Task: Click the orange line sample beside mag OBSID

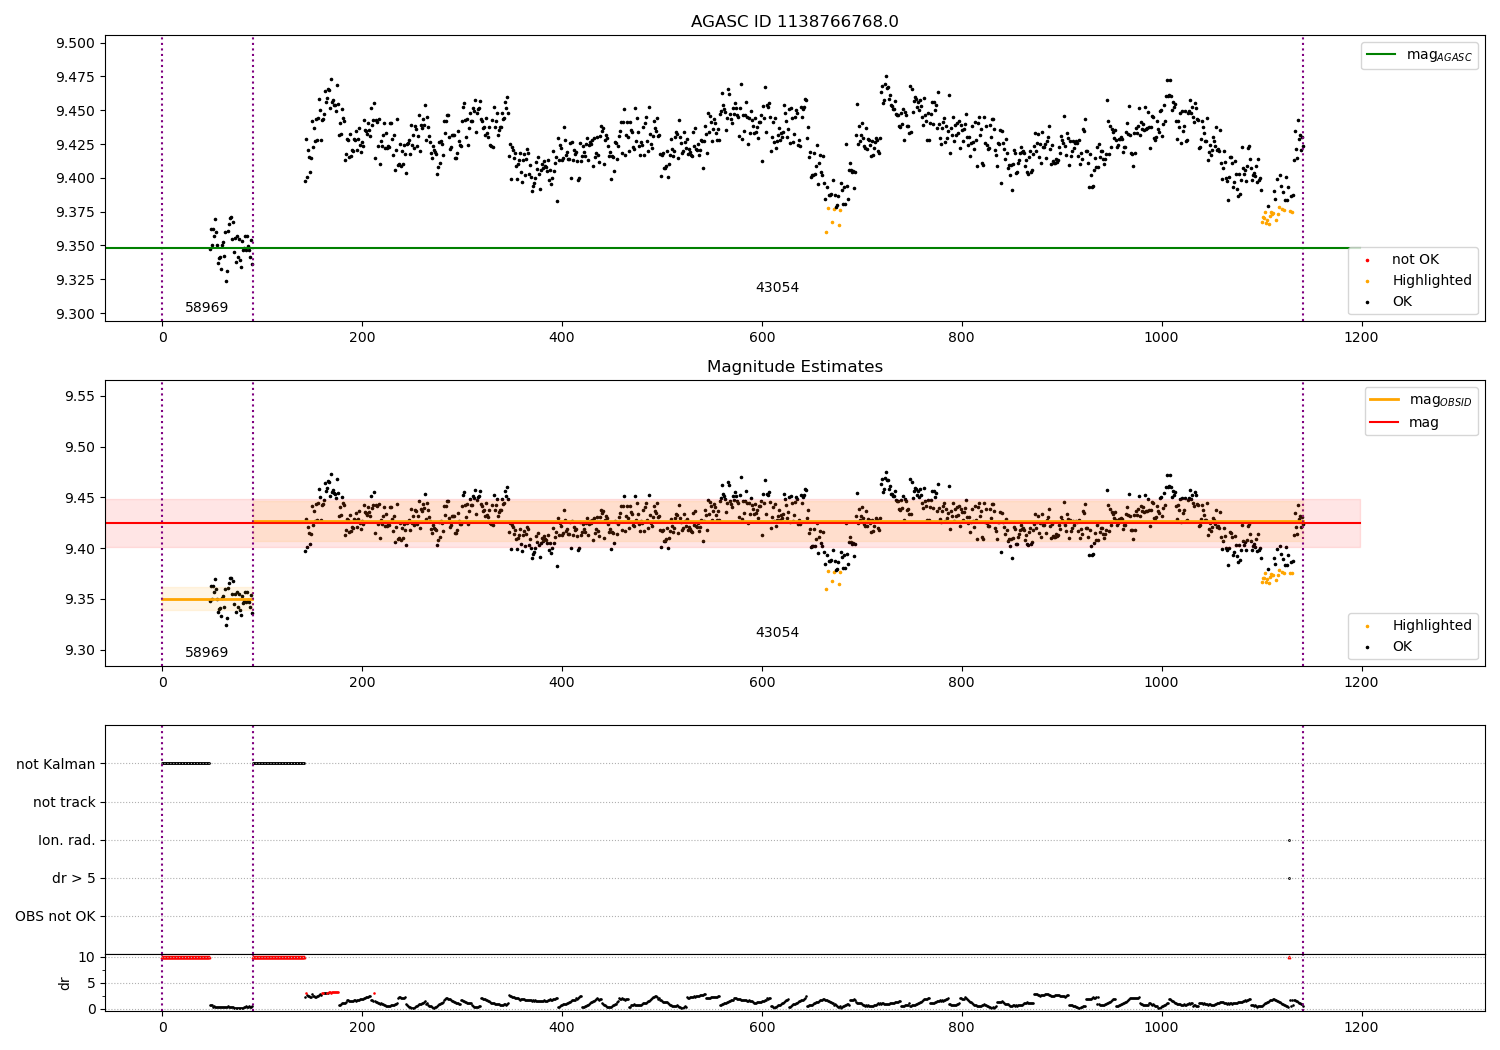Action: [x=1384, y=400]
